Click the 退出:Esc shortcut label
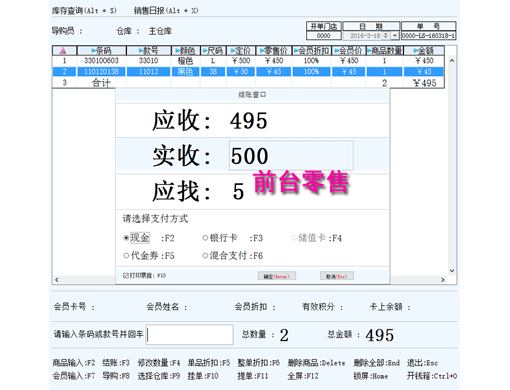This screenshot has height=390, width=510. (x=422, y=363)
